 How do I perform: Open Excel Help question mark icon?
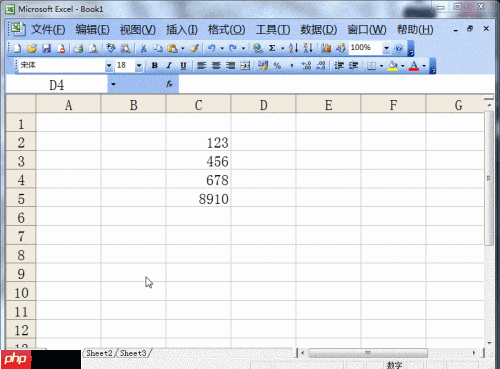(398, 49)
